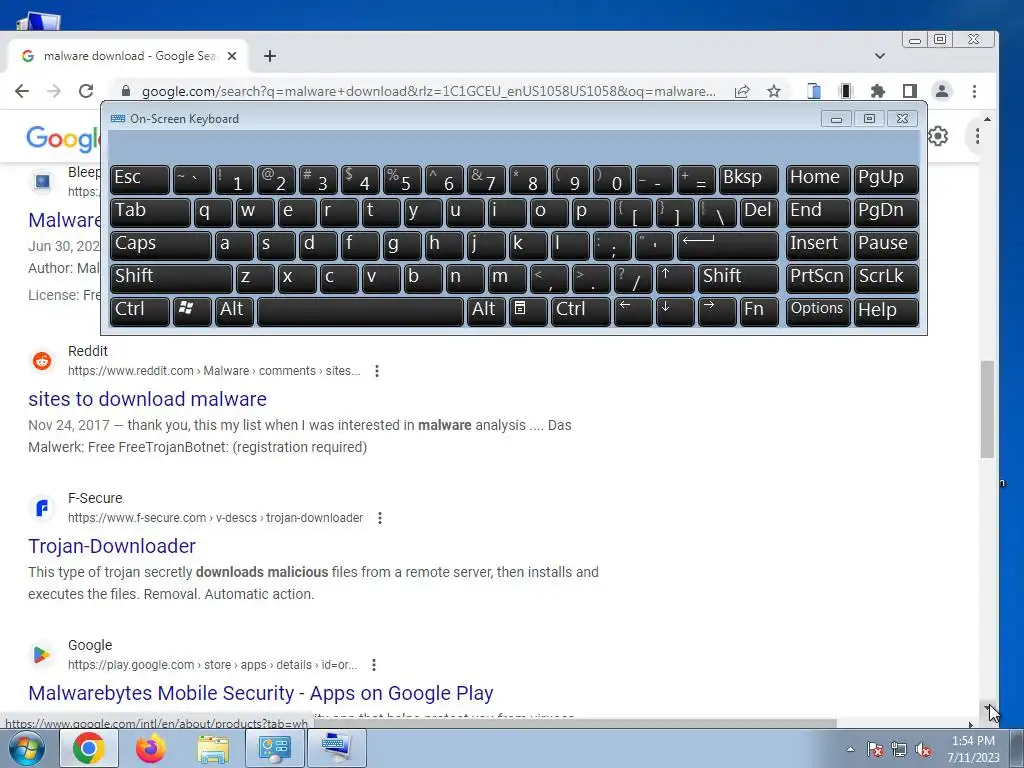Show hidden system tray icons
The image size is (1024, 768).
click(x=850, y=750)
